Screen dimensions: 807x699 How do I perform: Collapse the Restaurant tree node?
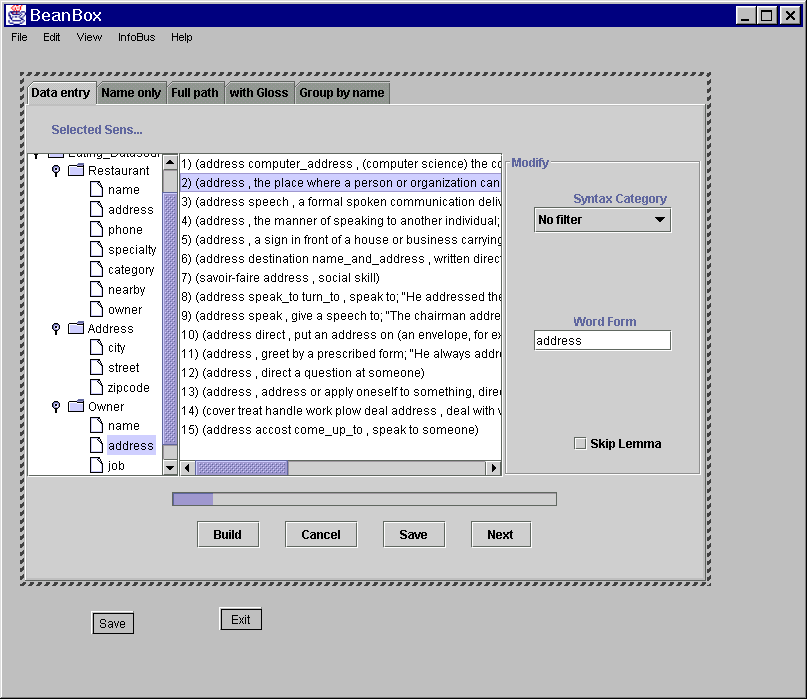[x=56, y=171]
